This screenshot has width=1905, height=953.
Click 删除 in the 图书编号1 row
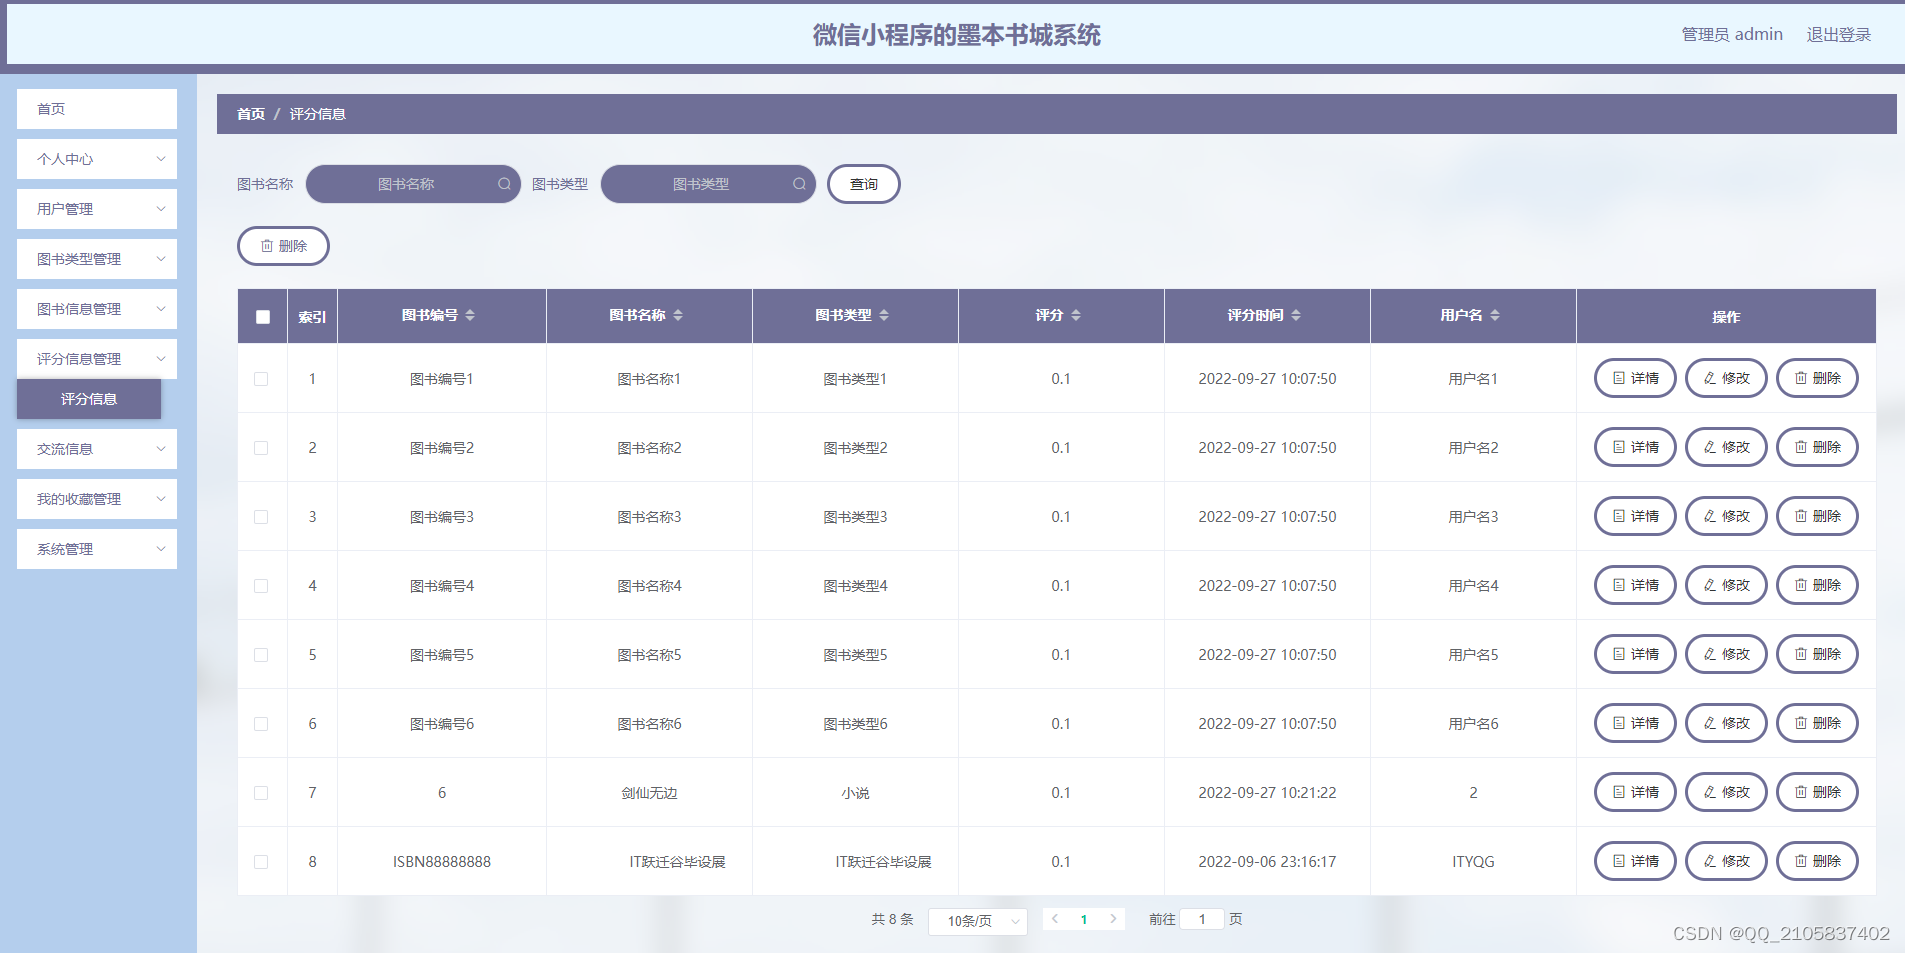pos(1817,378)
